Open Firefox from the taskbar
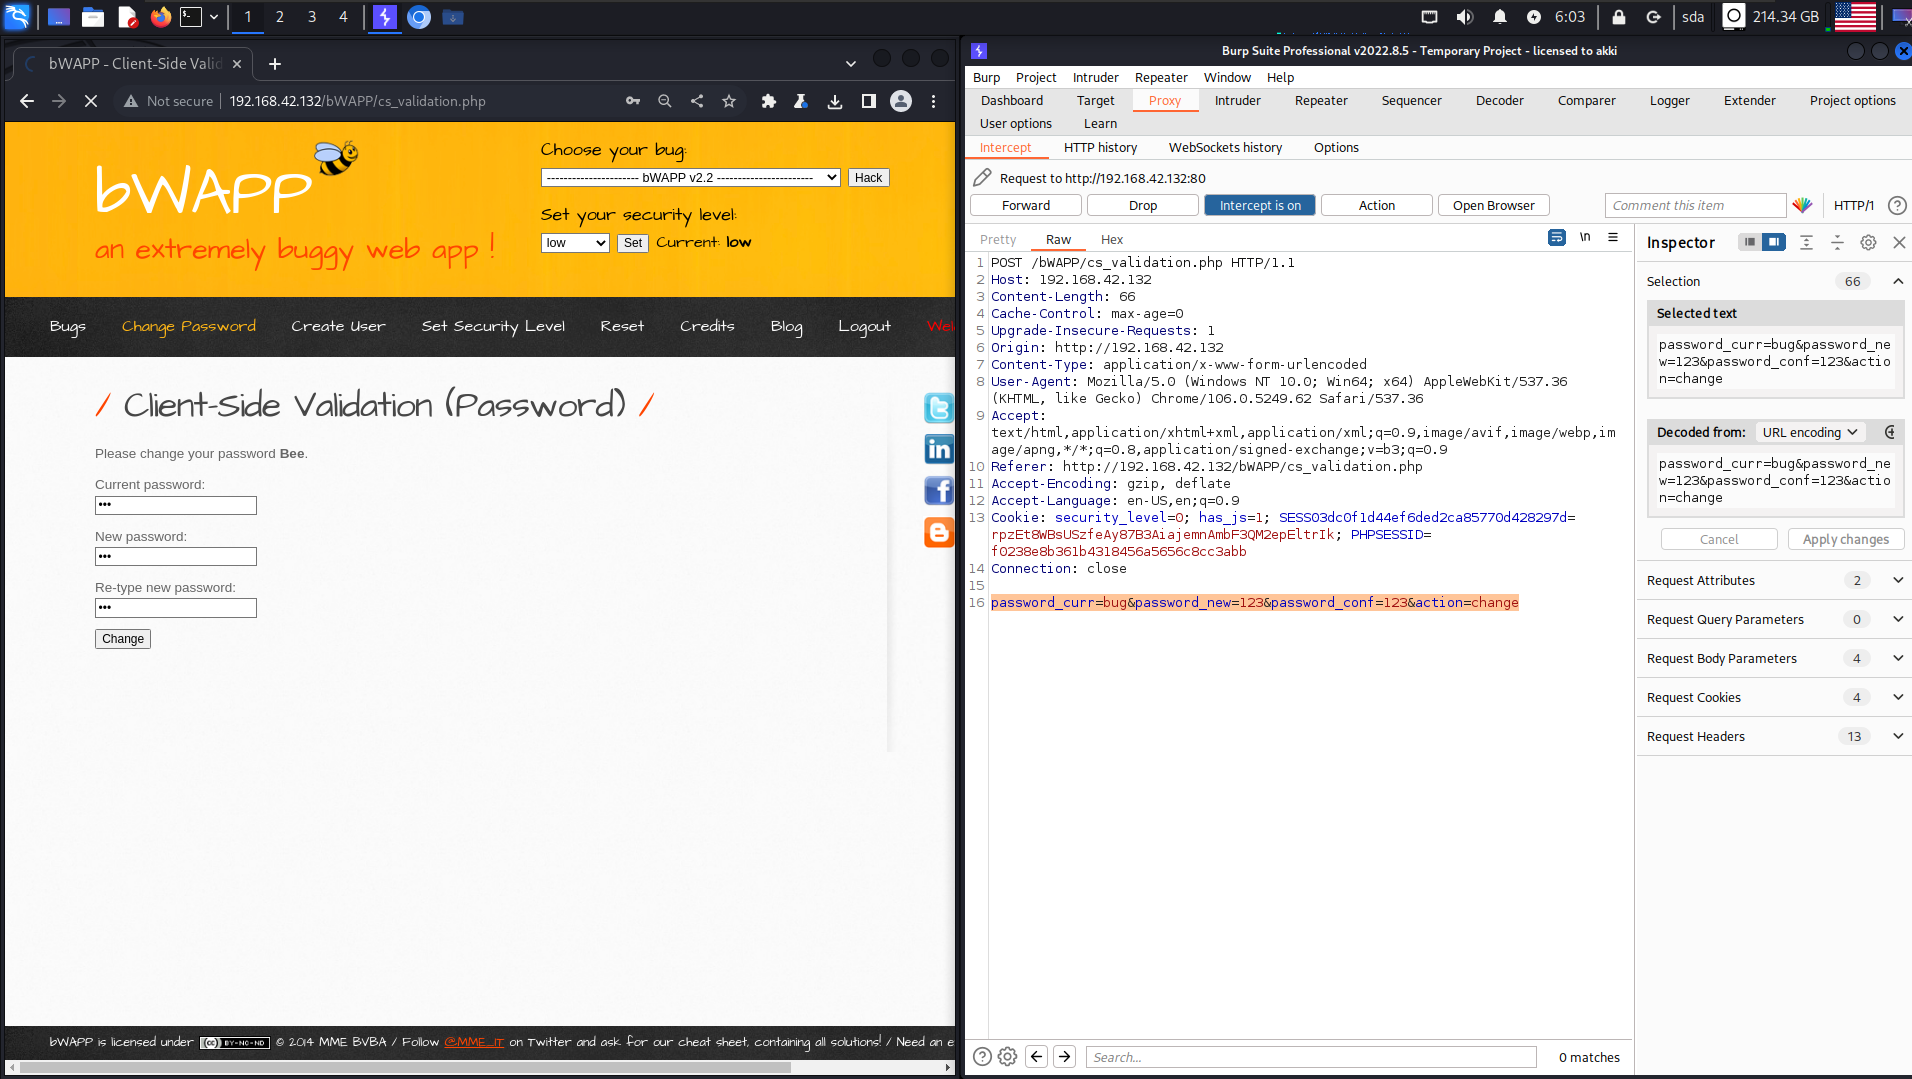The height and width of the screenshot is (1079, 1912). click(160, 17)
